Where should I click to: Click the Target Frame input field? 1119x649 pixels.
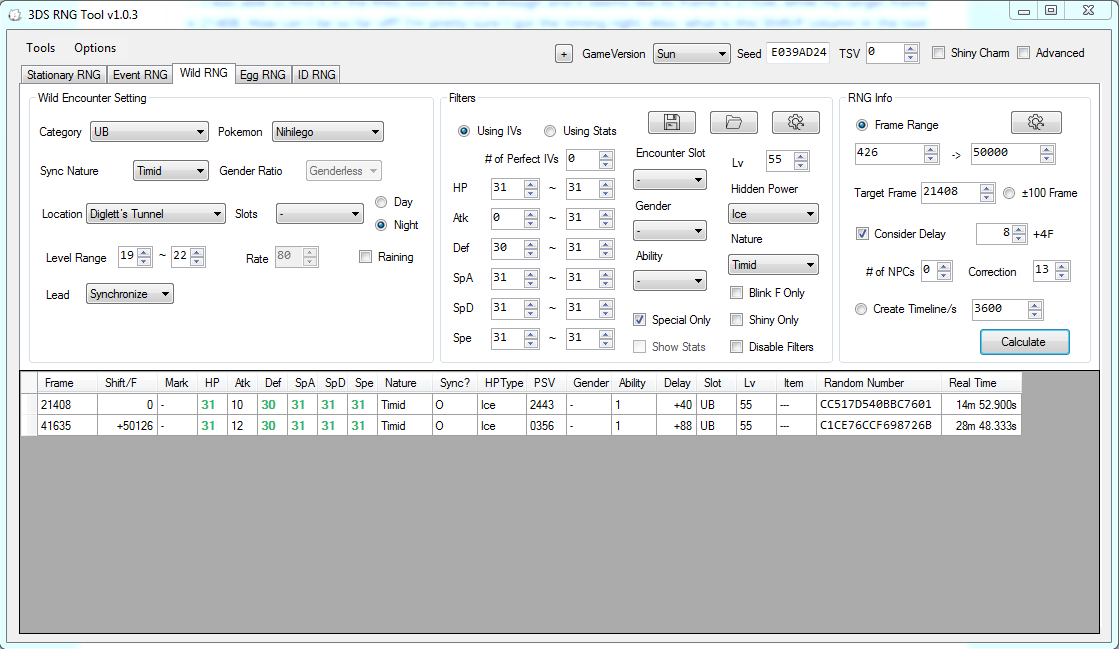tap(951, 192)
